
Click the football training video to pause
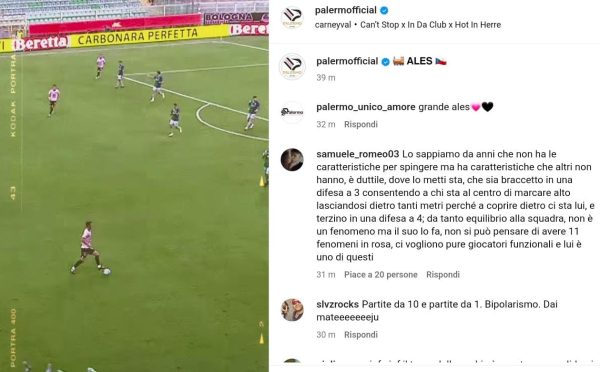click(x=134, y=186)
